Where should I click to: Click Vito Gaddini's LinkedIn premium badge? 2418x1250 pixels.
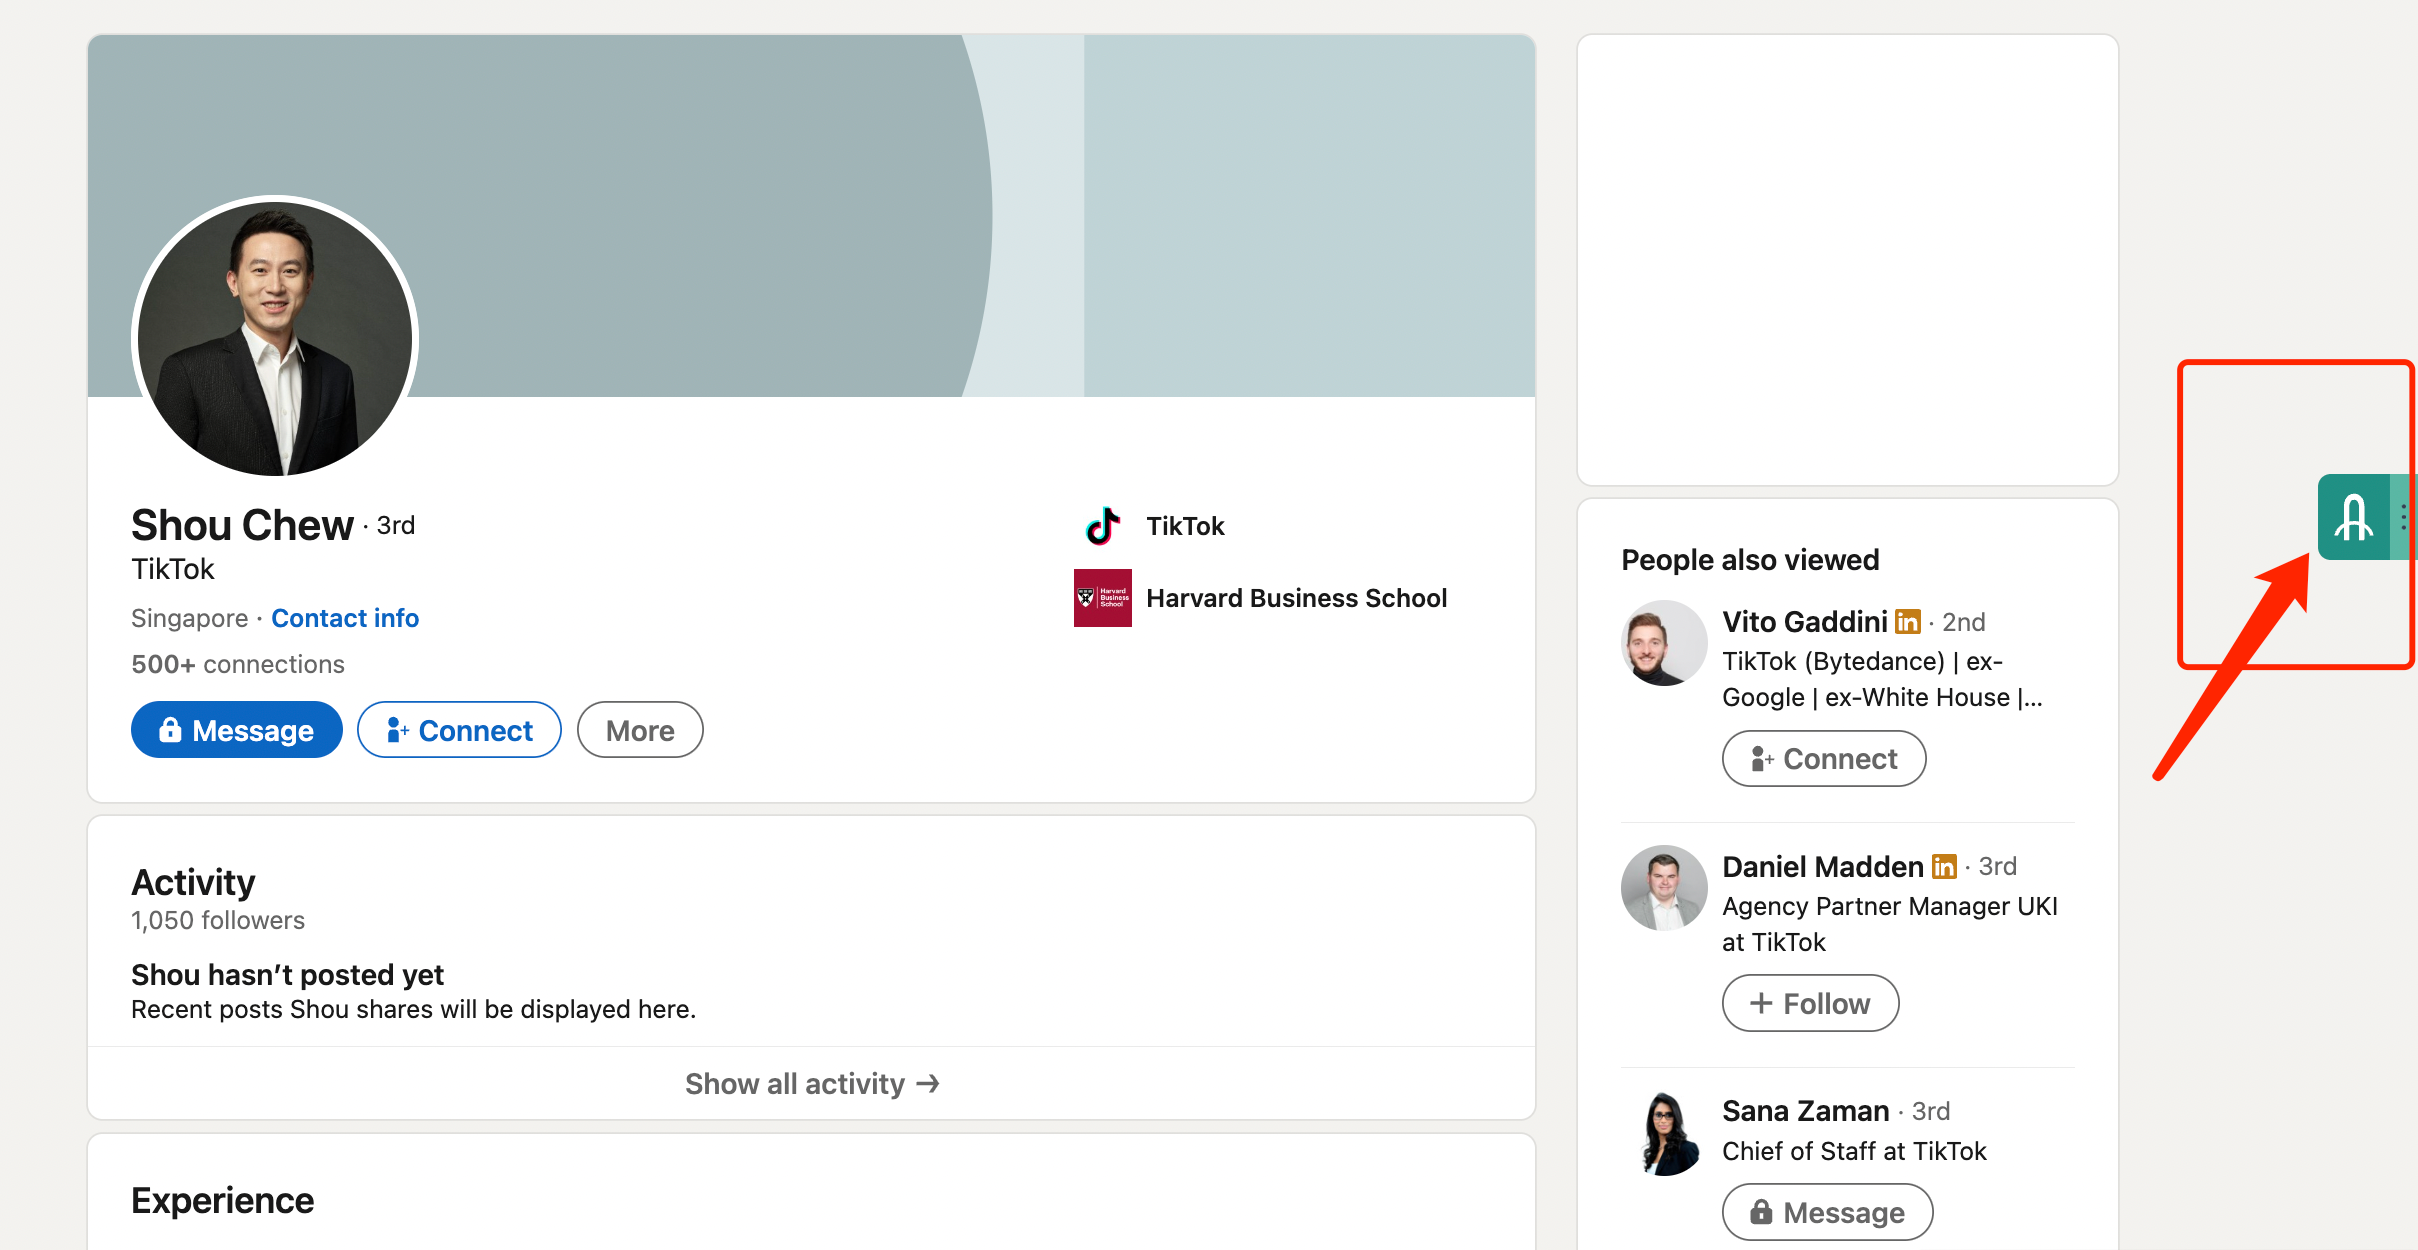coord(1908,622)
